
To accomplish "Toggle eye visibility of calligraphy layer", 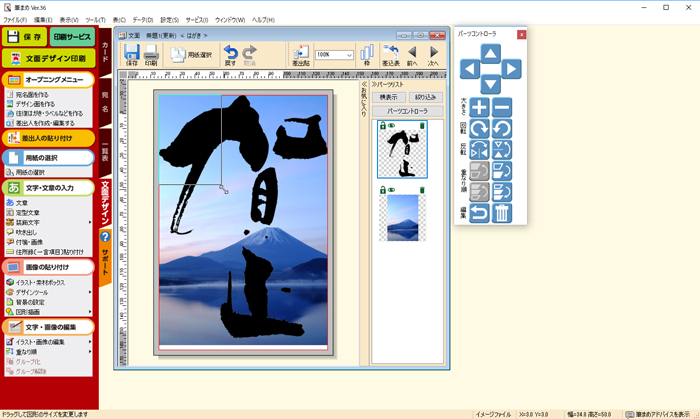I will tap(390, 125).
